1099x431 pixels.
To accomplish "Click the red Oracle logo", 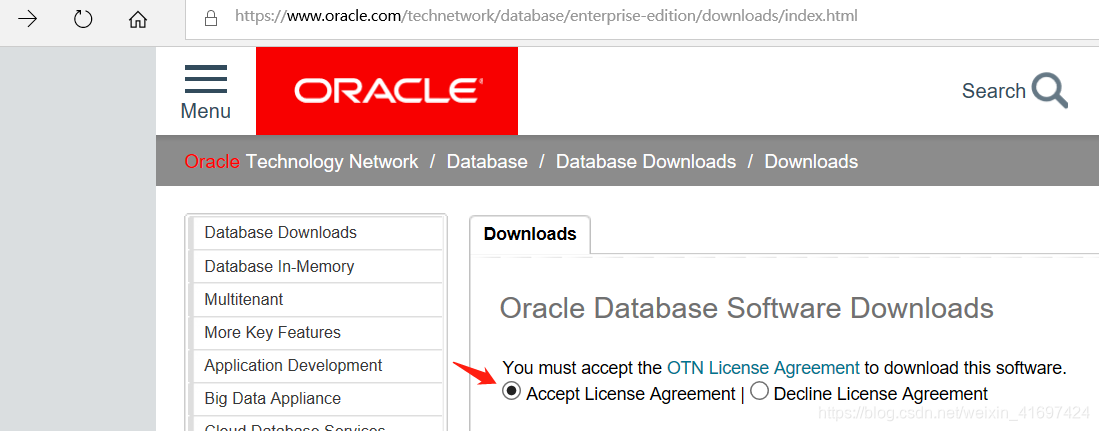I will pos(387,90).
